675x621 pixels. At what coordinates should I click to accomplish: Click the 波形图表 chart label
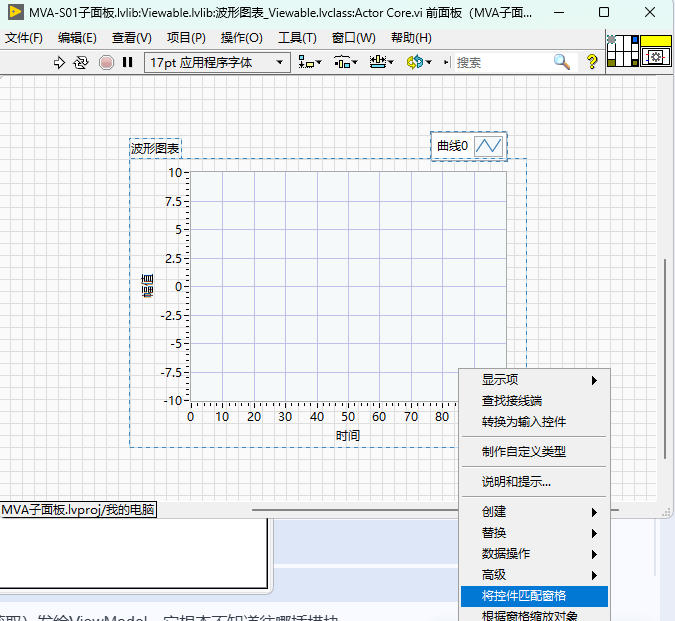(155, 148)
